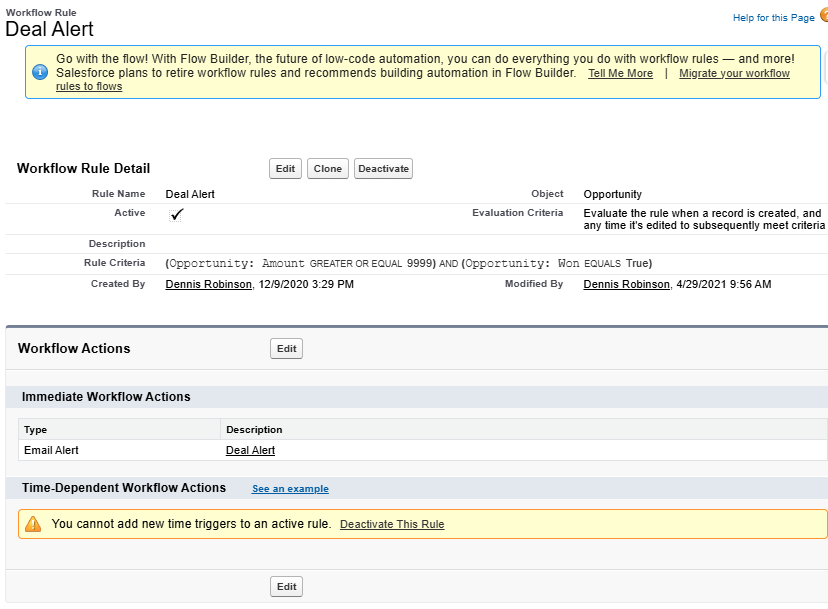Click See an example for time-dependent actions

tap(289, 488)
